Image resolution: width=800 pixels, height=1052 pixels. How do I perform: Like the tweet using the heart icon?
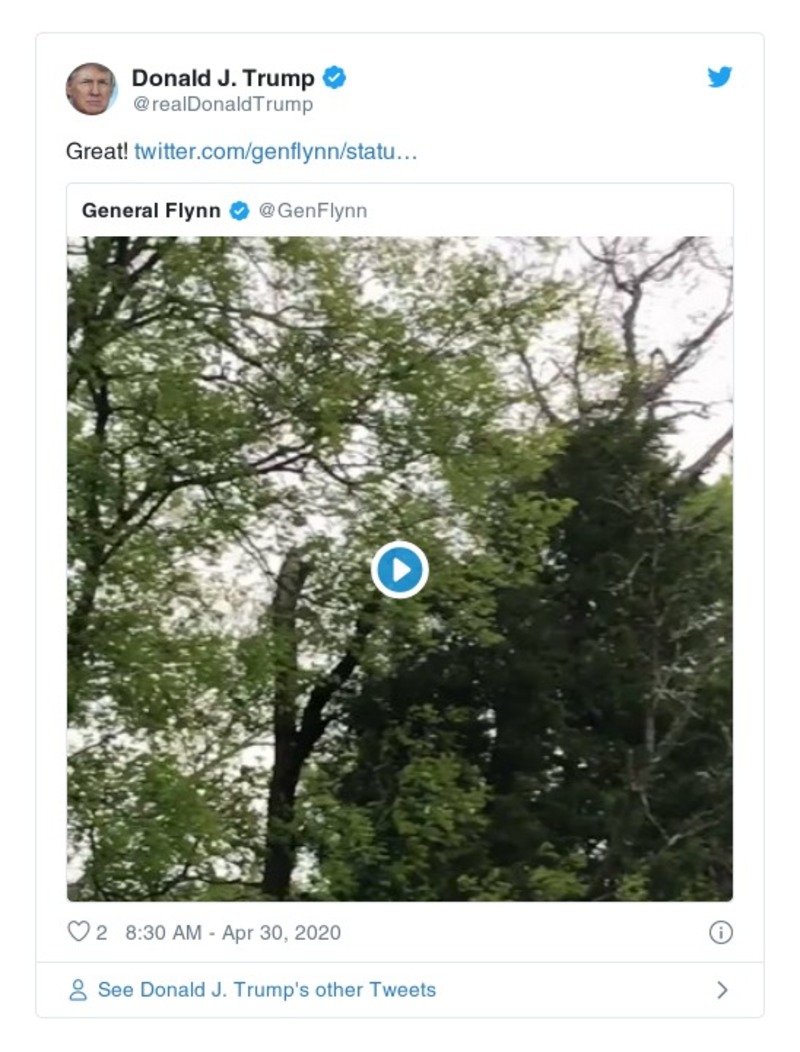point(78,932)
